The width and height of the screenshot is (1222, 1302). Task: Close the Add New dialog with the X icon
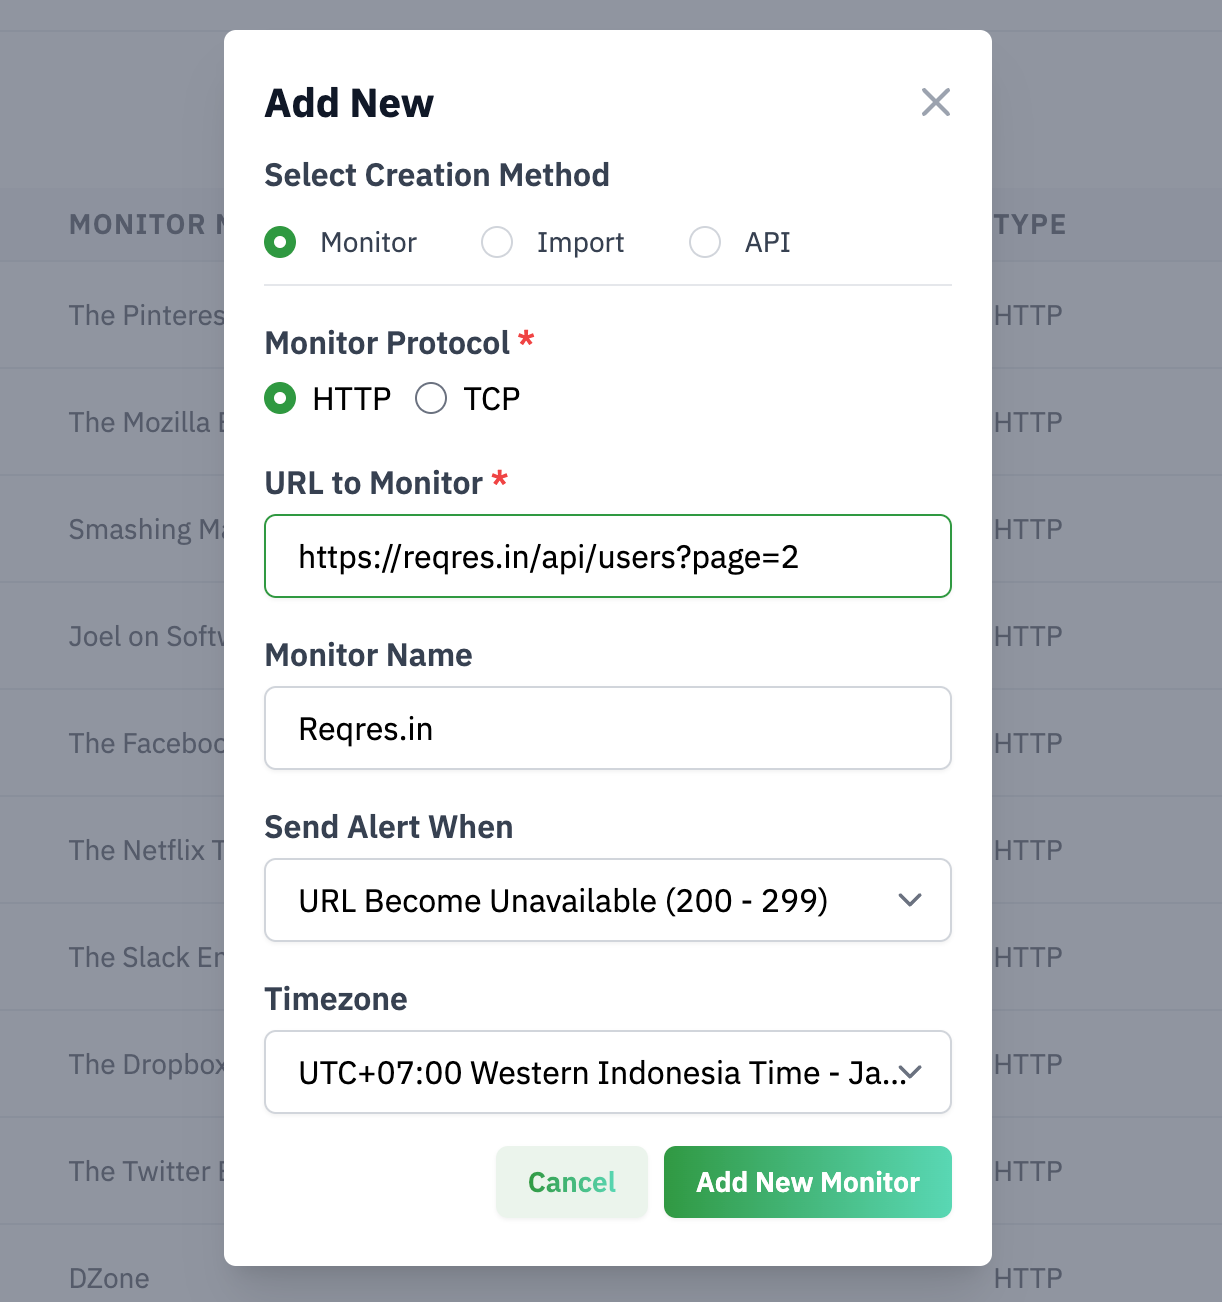[935, 102]
